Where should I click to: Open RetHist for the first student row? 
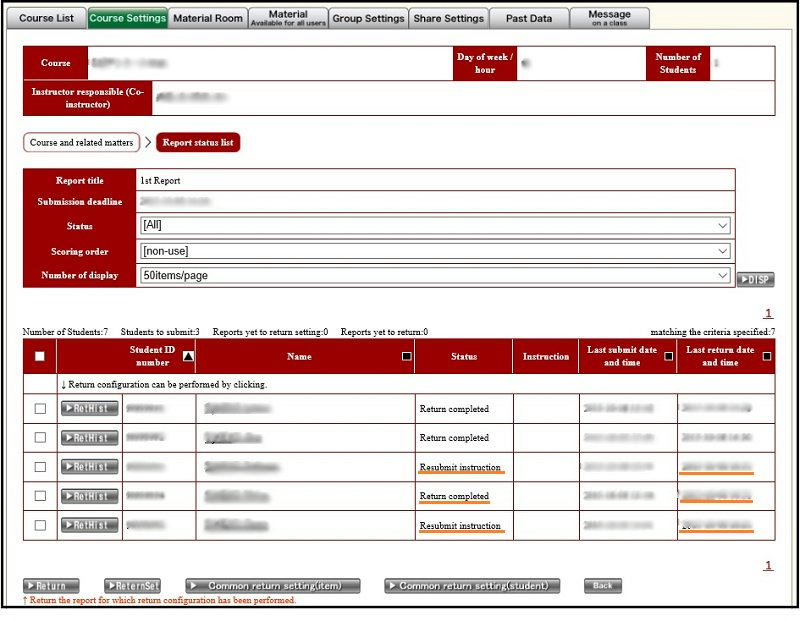tap(89, 408)
